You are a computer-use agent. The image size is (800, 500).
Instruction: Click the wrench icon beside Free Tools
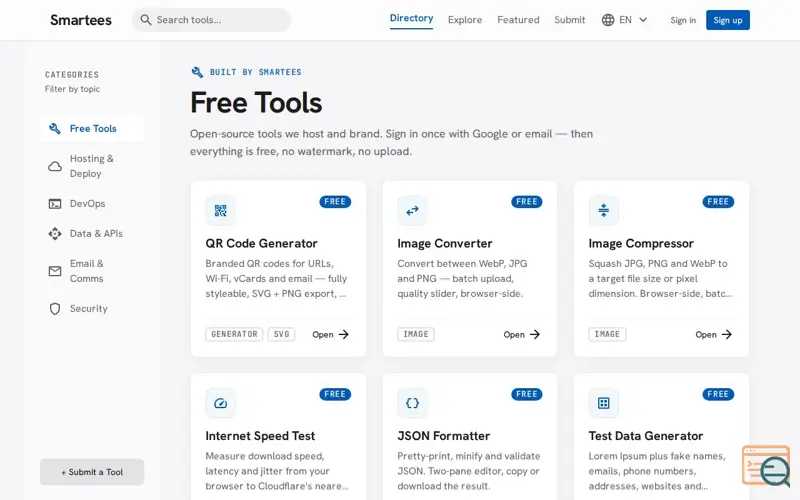55,129
